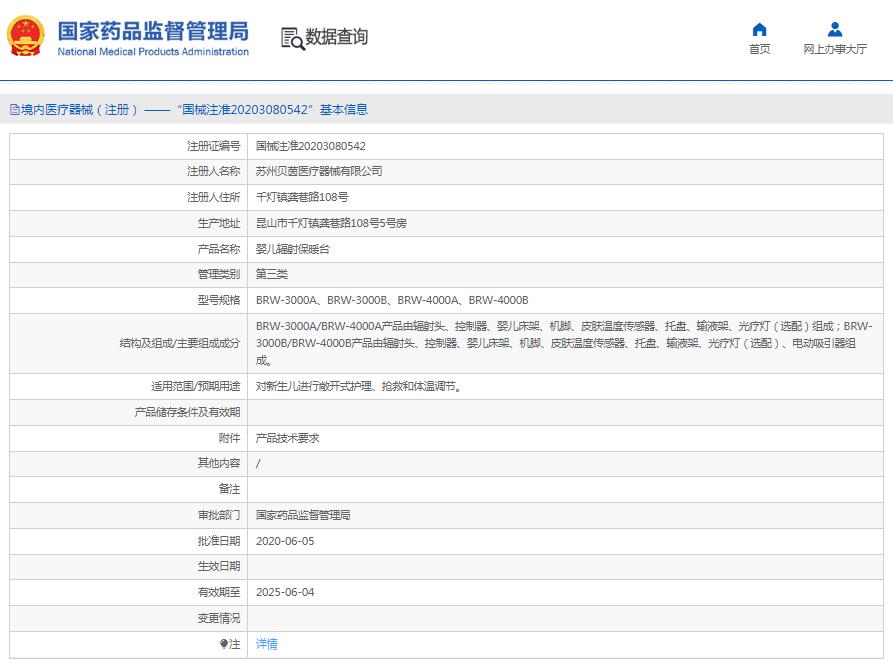Image resolution: width=893 pixels, height=664 pixels.
Task: Select address 千灯镇龚巷路108号
Action: [x=302, y=197]
